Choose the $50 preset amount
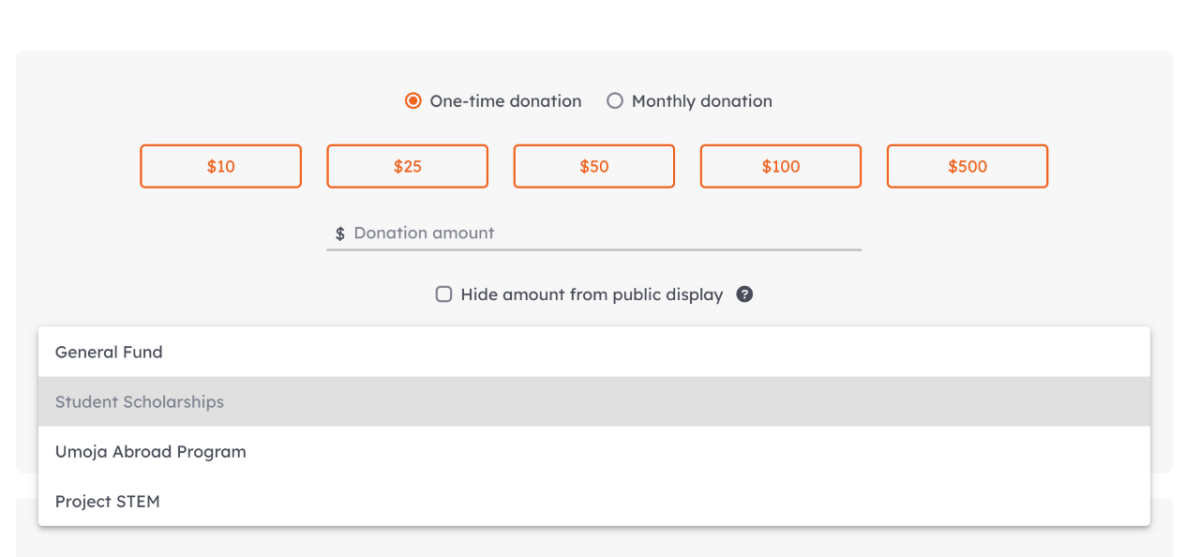1200x557 pixels. (x=594, y=167)
